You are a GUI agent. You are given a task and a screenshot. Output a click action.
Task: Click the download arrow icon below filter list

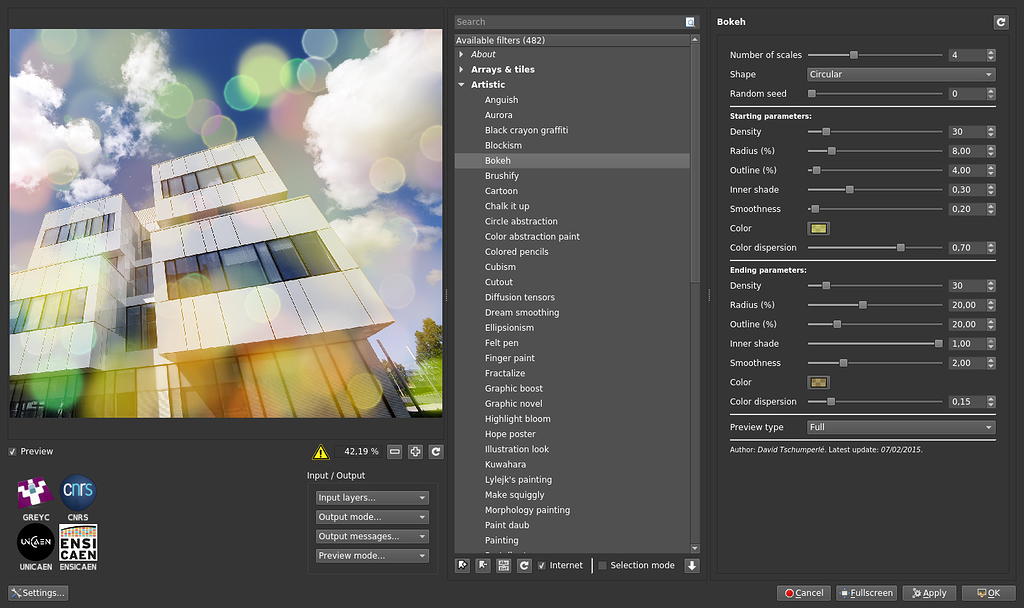[692, 566]
